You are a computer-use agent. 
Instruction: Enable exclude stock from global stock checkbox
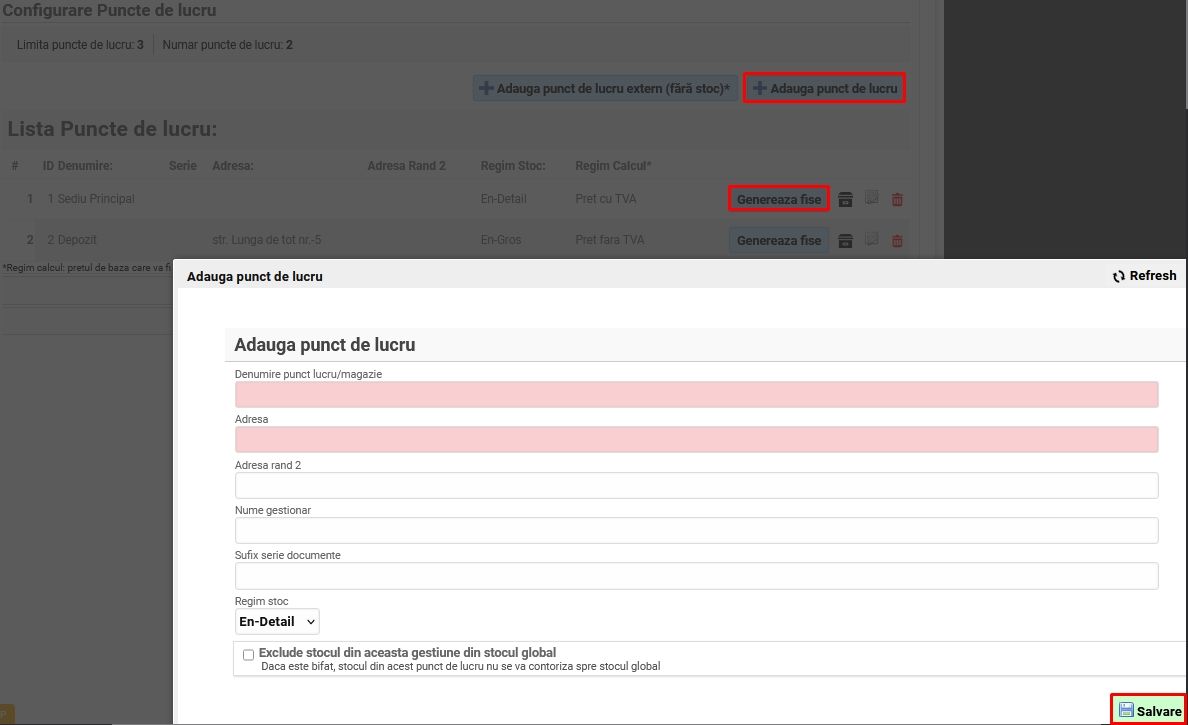[248, 655]
